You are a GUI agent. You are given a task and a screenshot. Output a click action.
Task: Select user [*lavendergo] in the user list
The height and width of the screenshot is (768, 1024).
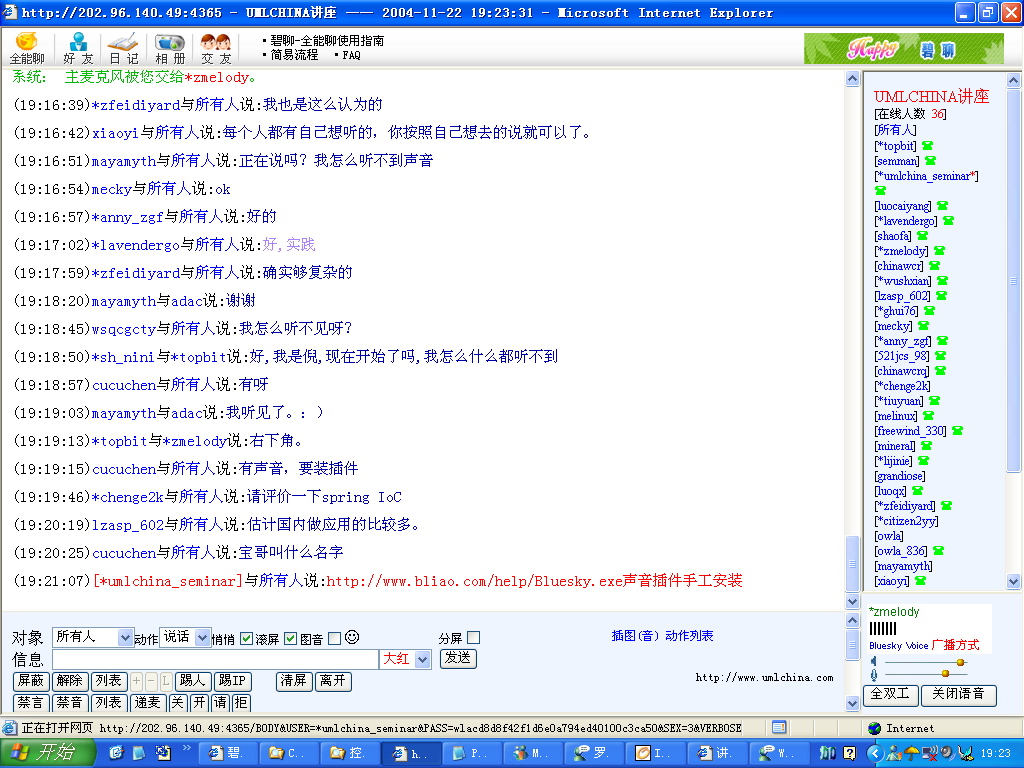(x=905, y=221)
